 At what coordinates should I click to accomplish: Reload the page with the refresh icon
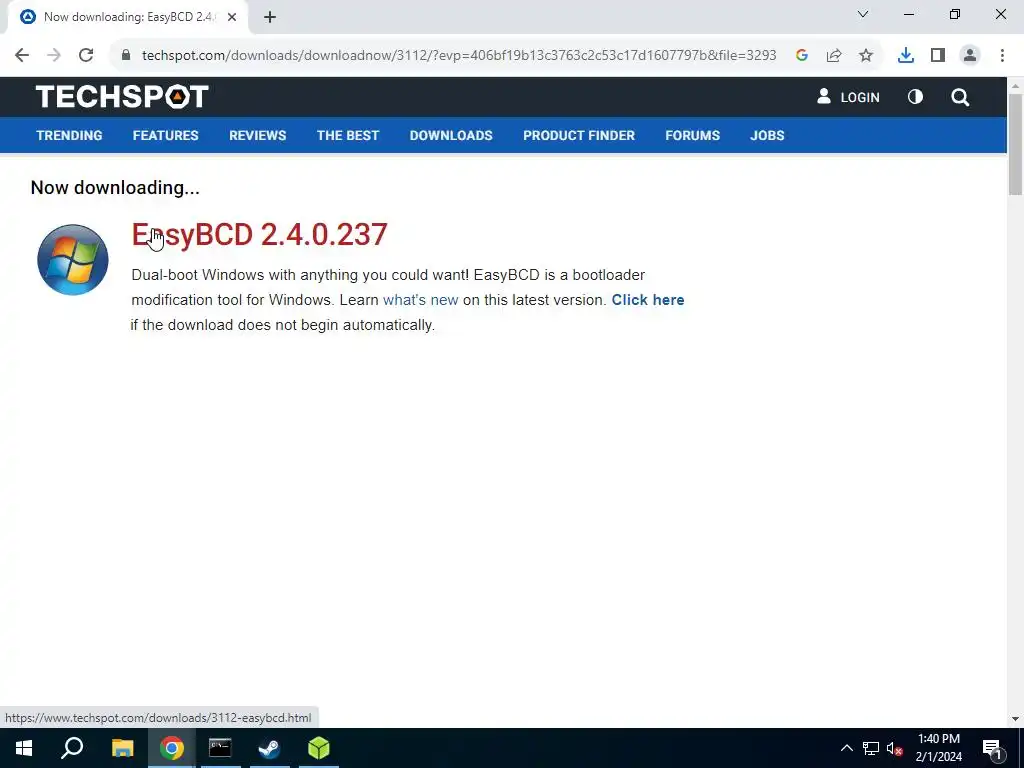(86, 56)
